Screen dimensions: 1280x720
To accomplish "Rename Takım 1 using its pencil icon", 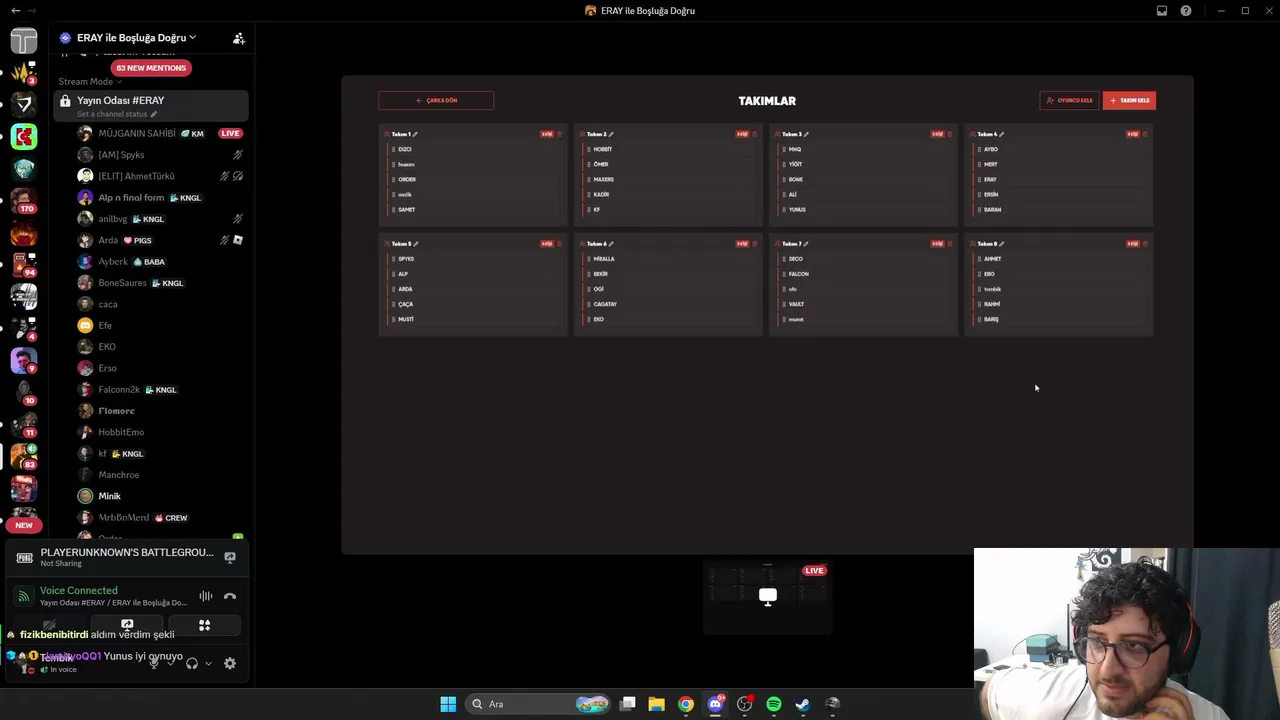I will (x=416, y=134).
